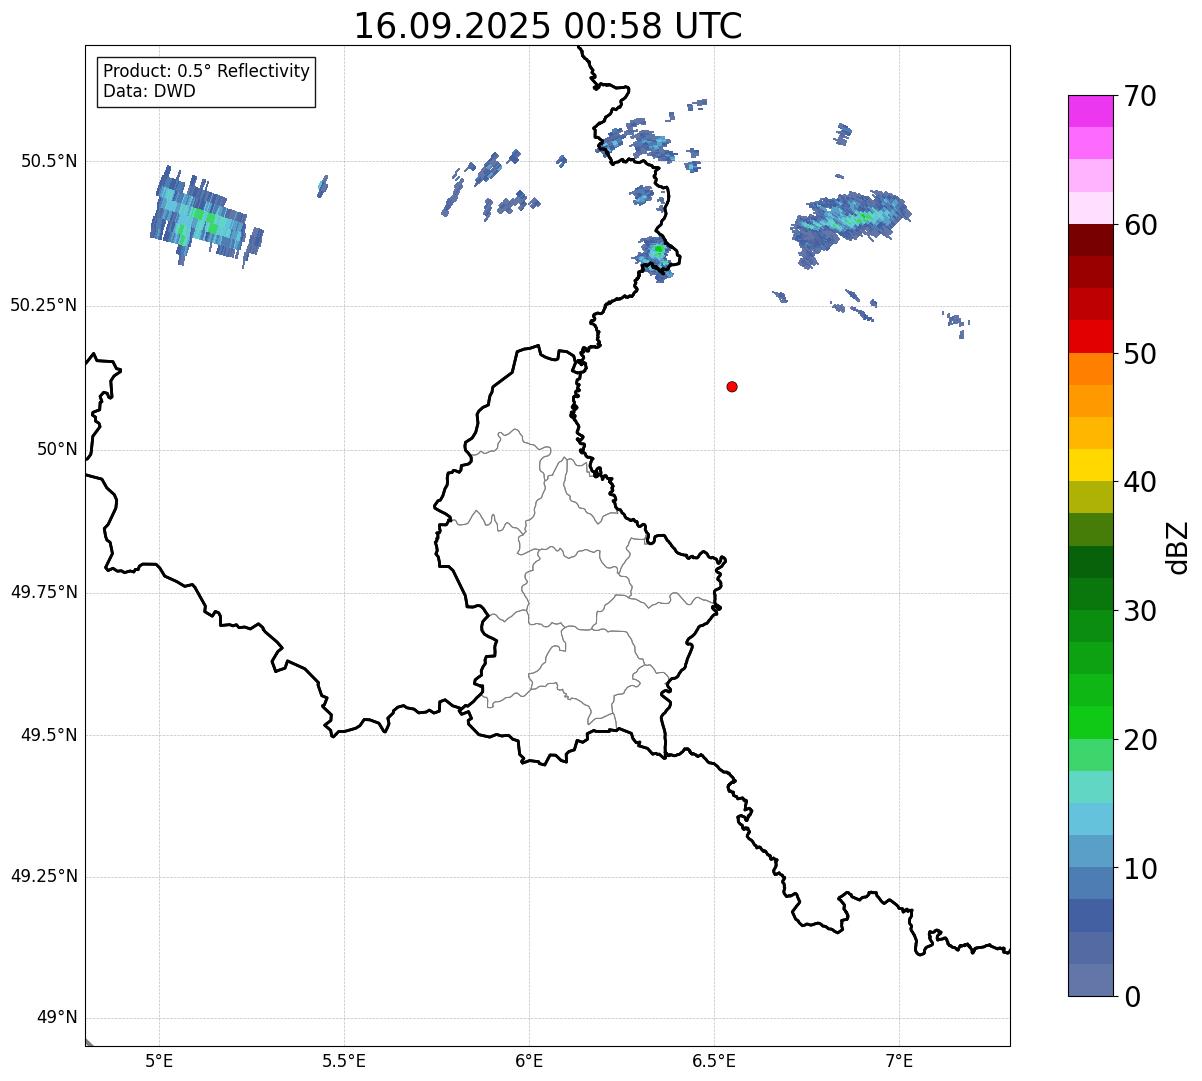Click the "49.5°N" latitude label
The height and width of the screenshot is (1081, 1202).
pyautogui.click(x=49, y=735)
